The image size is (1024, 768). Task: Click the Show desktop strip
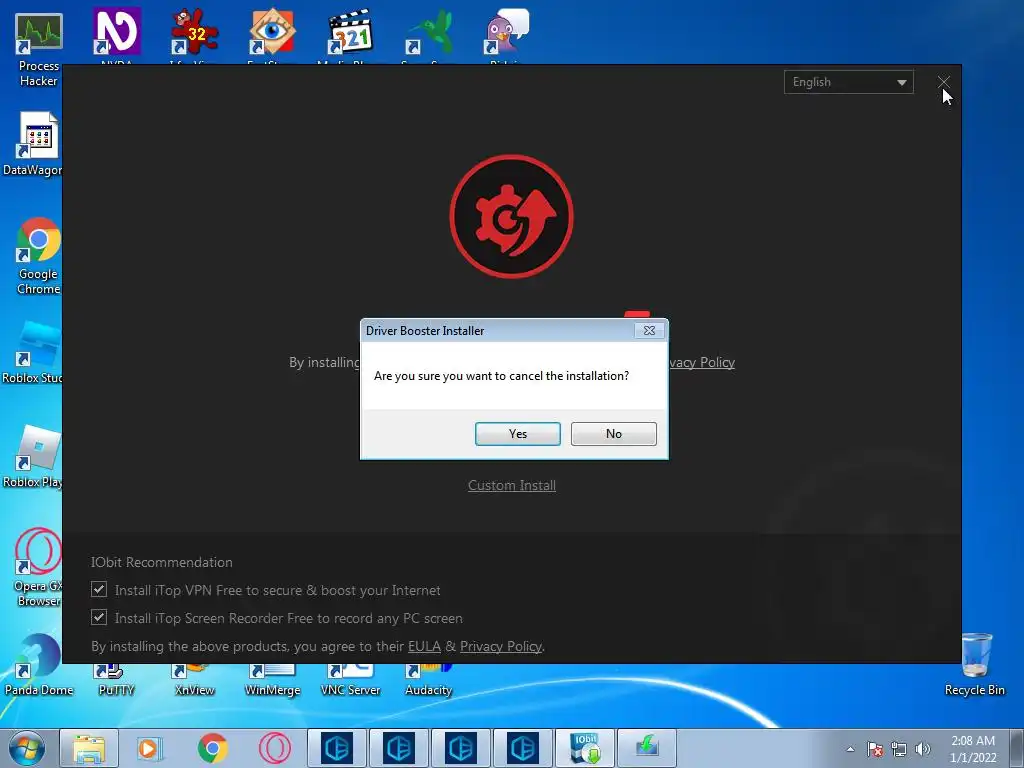coord(1017,748)
